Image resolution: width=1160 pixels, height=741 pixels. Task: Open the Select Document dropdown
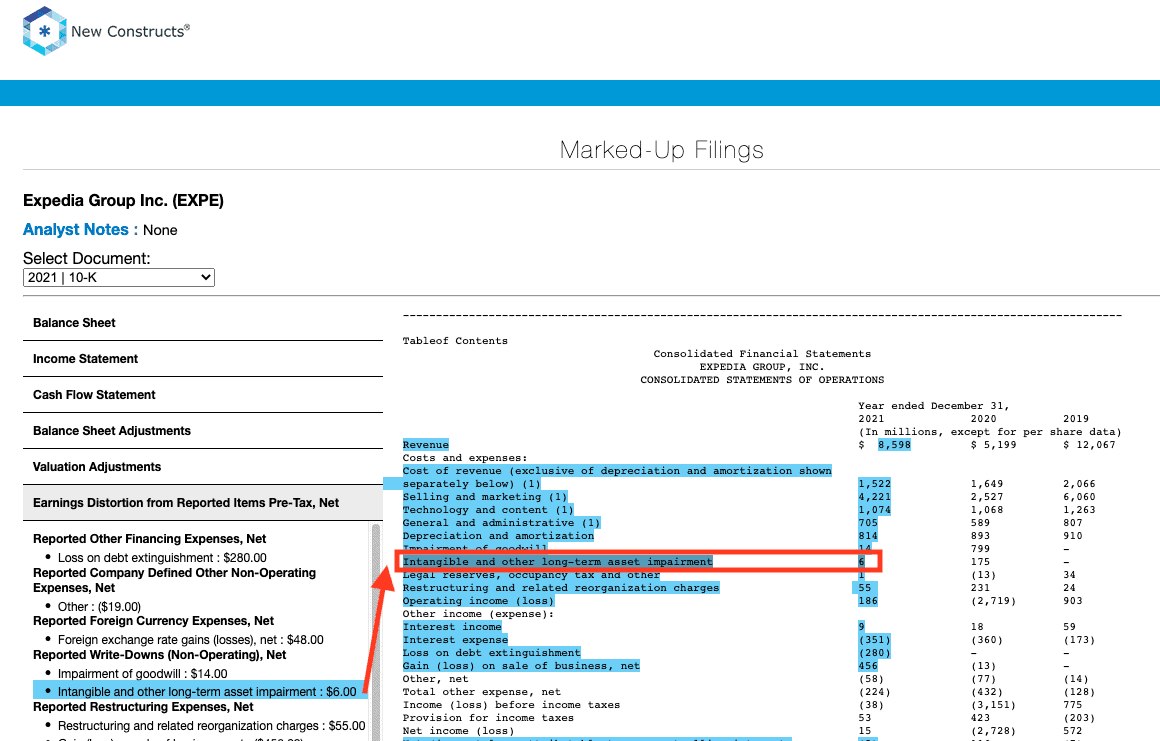click(x=118, y=277)
